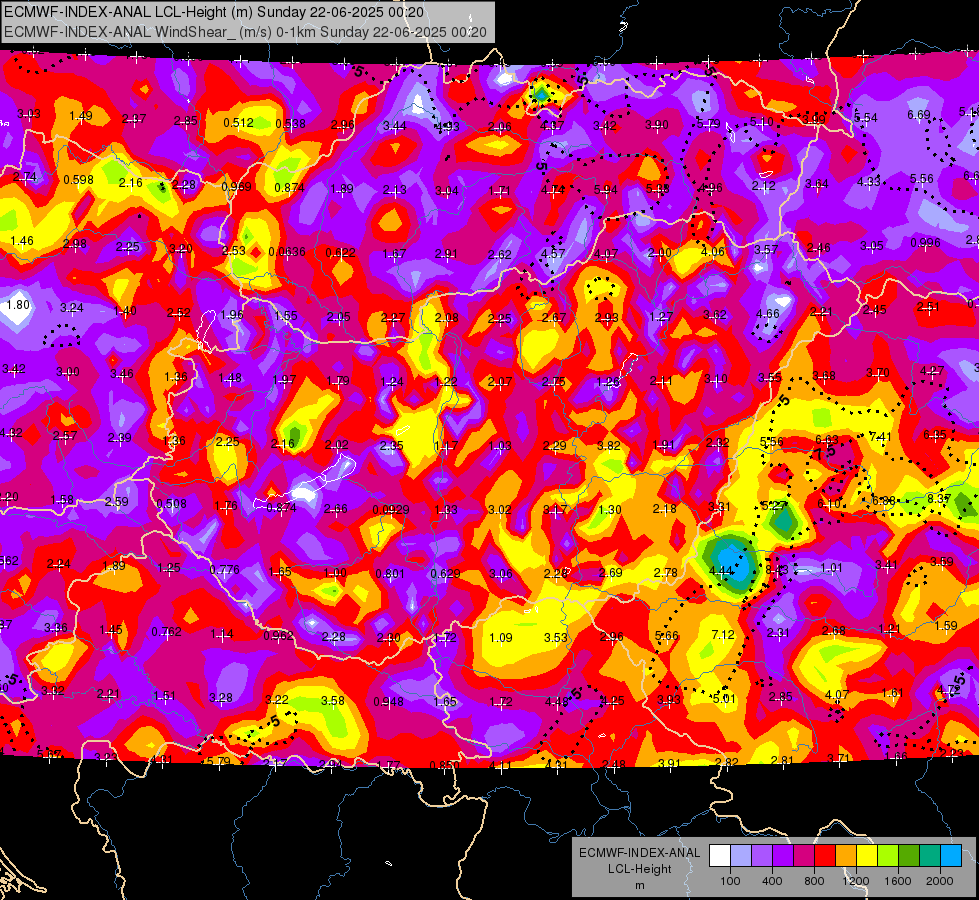Click the wind shear value 0.948
The image size is (979, 900).
pyautogui.click(x=388, y=701)
